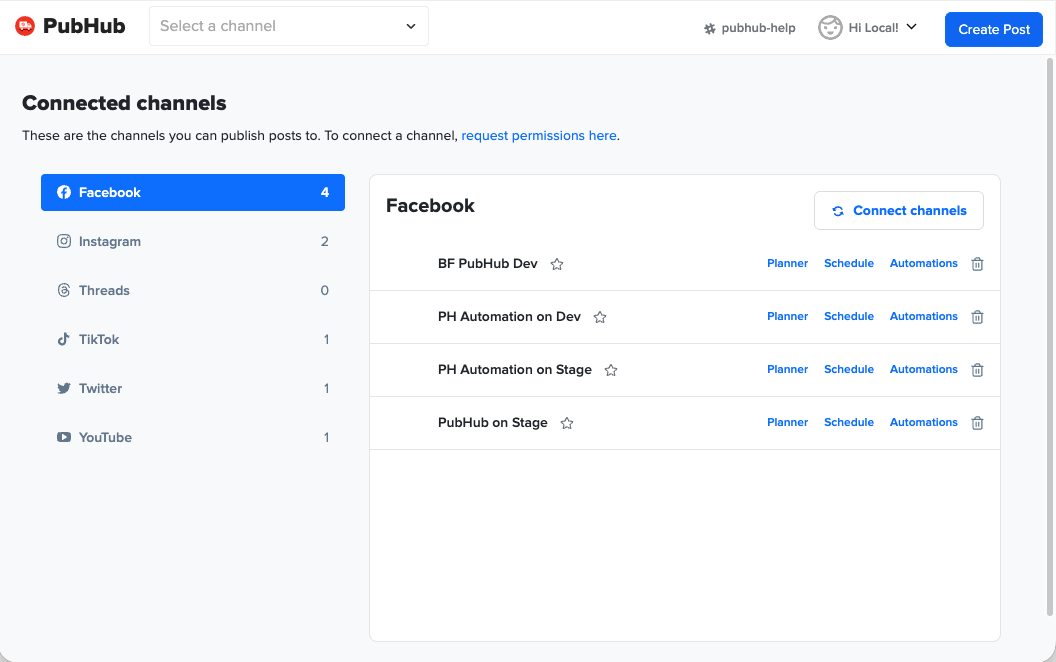
Task: Click the user avatar icon
Action: [830, 28]
